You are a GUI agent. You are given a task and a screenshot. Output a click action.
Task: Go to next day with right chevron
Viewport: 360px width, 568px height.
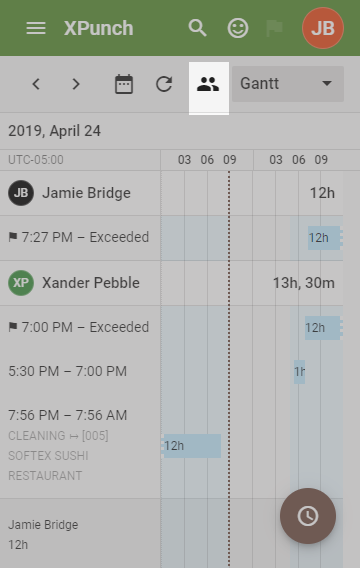tap(76, 84)
